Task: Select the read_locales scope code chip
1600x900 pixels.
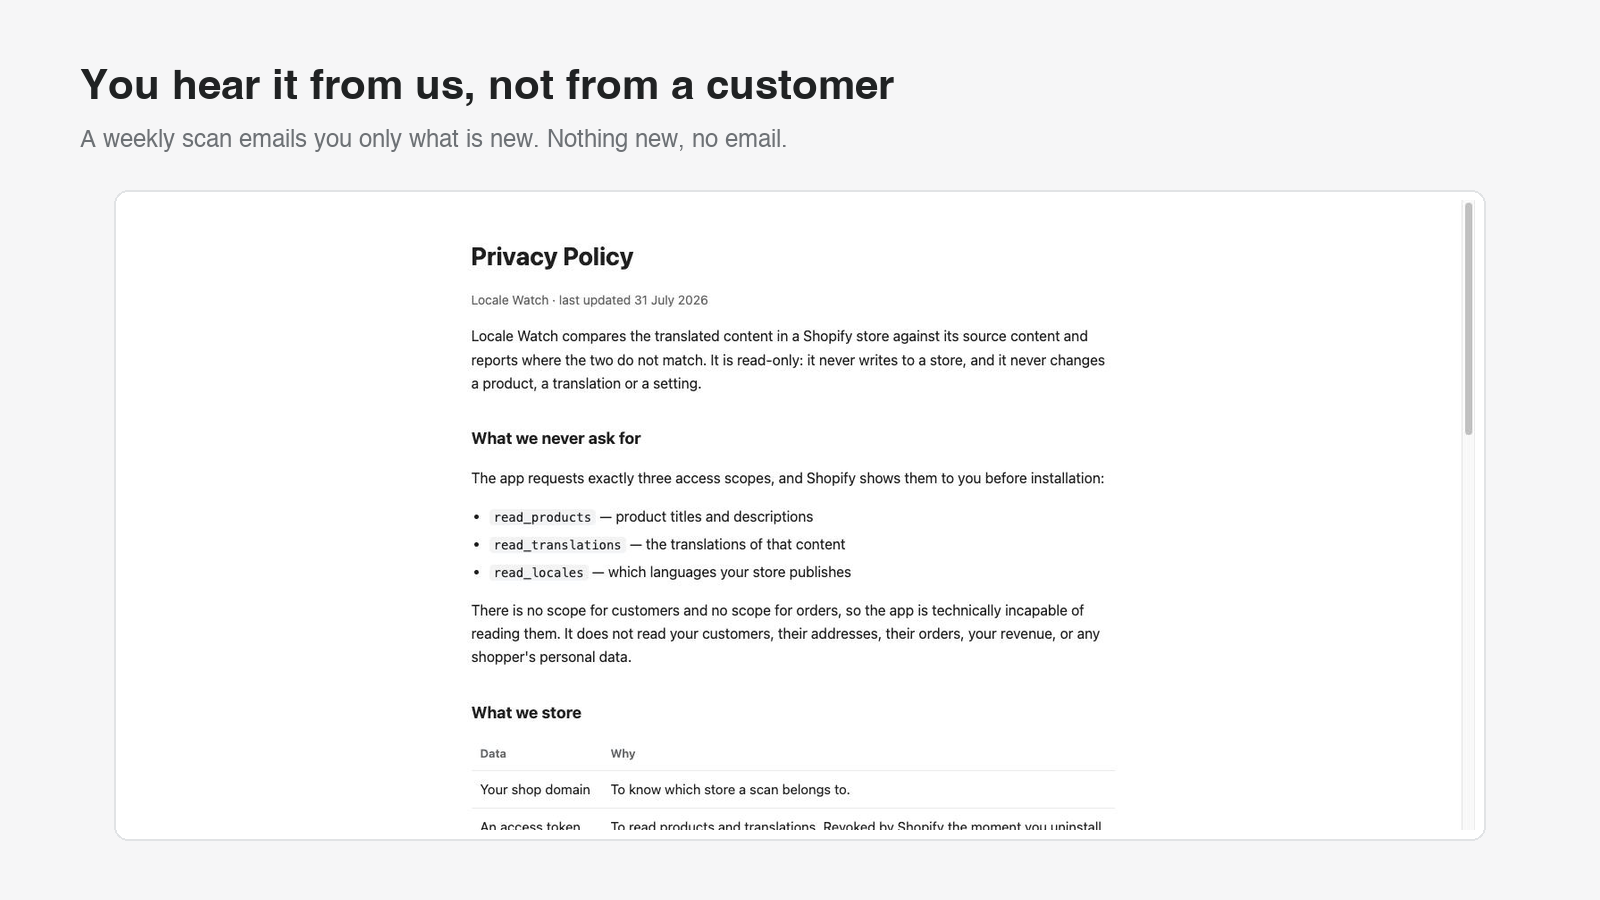Action: 538,573
